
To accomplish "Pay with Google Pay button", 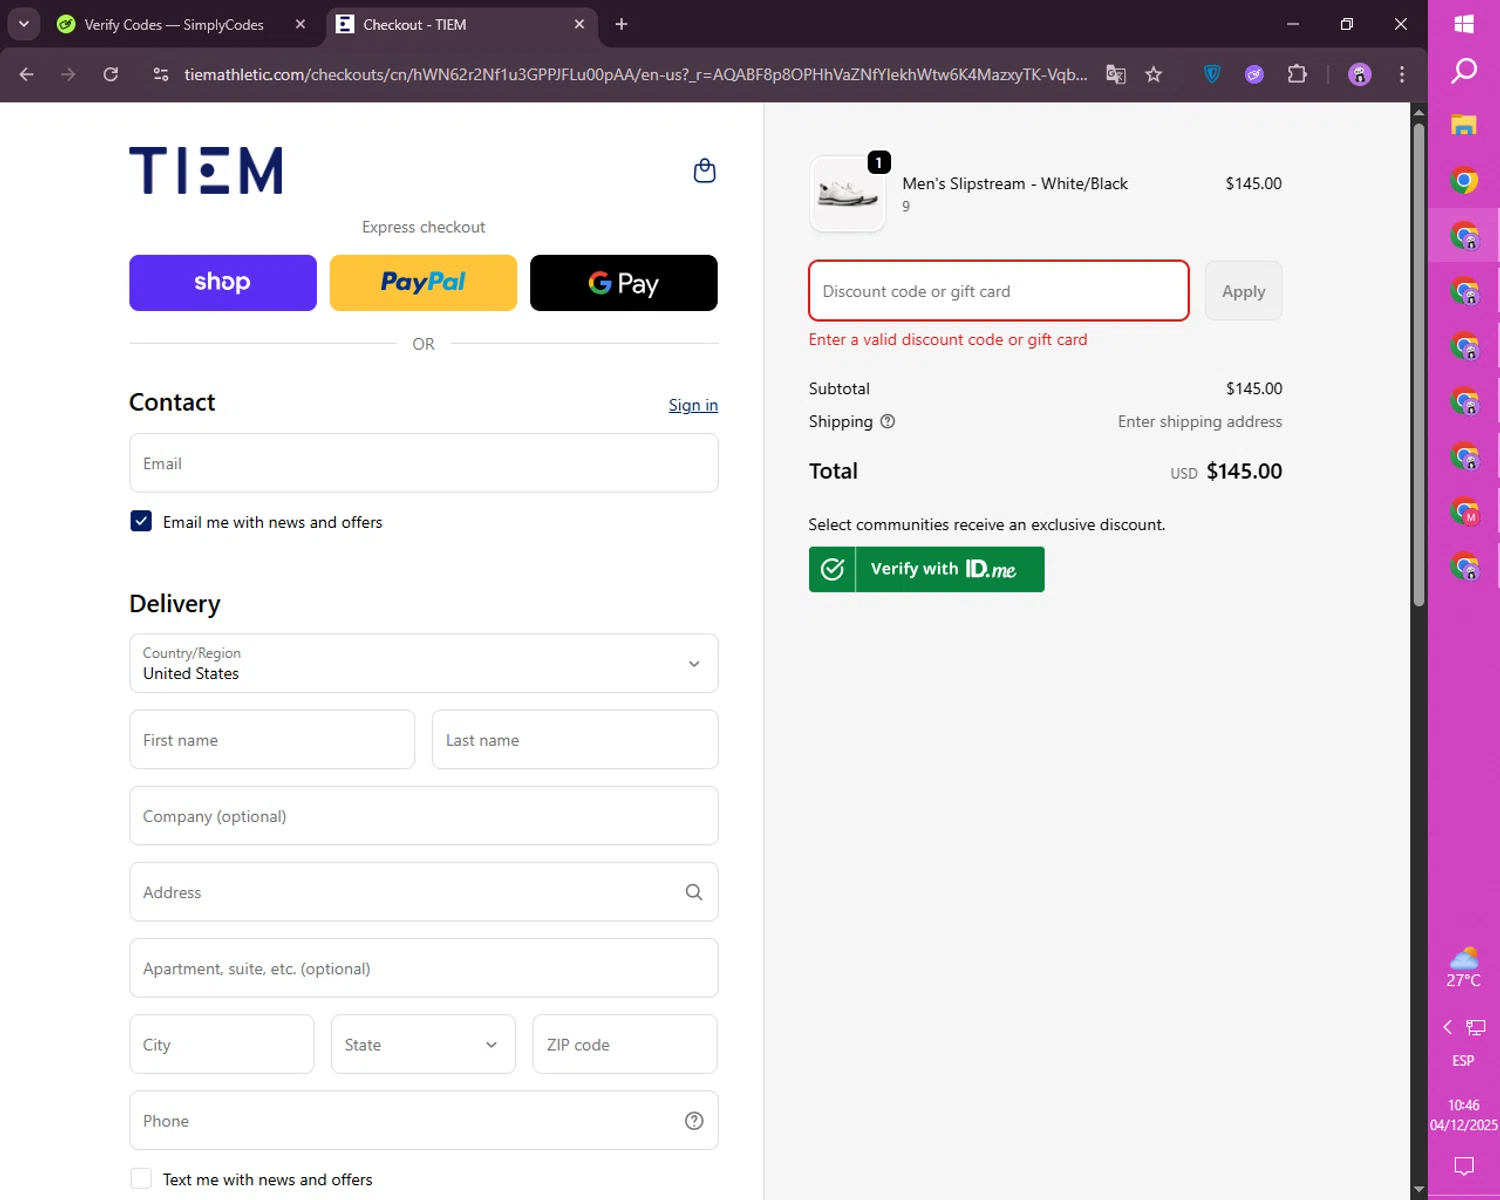I will pyautogui.click(x=624, y=283).
